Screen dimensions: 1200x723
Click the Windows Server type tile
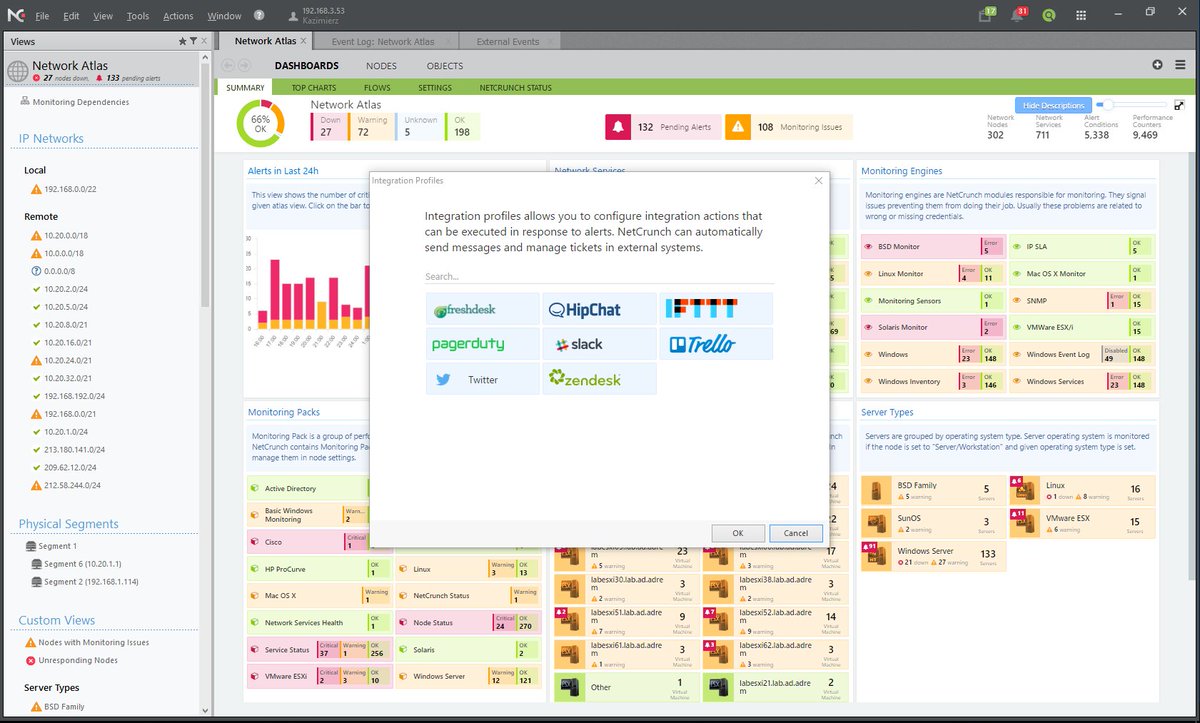pyautogui.click(x=932, y=555)
